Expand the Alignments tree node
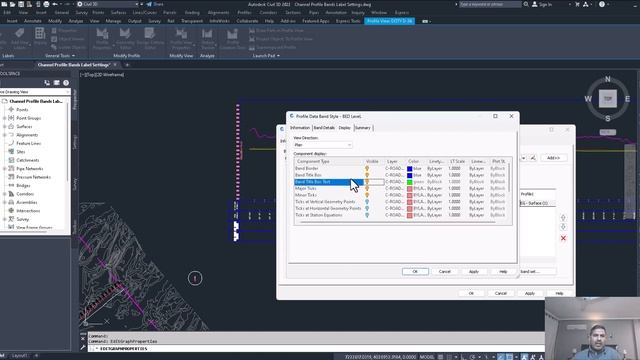Screen dimensions: 640x360 click(x=4, y=135)
